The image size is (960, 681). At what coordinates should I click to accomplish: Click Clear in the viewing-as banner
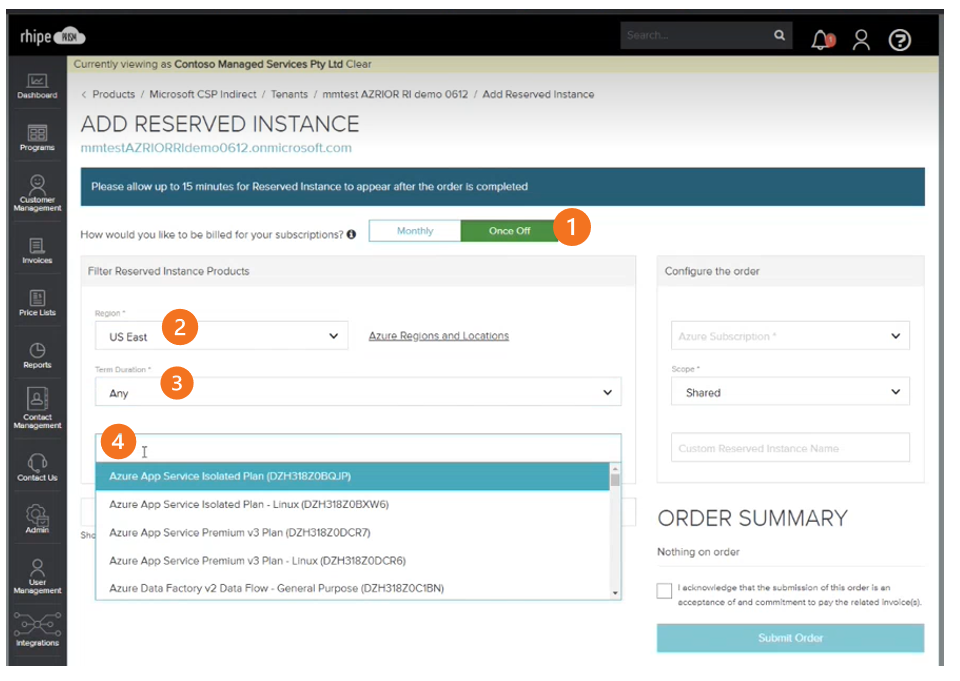[x=358, y=64]
